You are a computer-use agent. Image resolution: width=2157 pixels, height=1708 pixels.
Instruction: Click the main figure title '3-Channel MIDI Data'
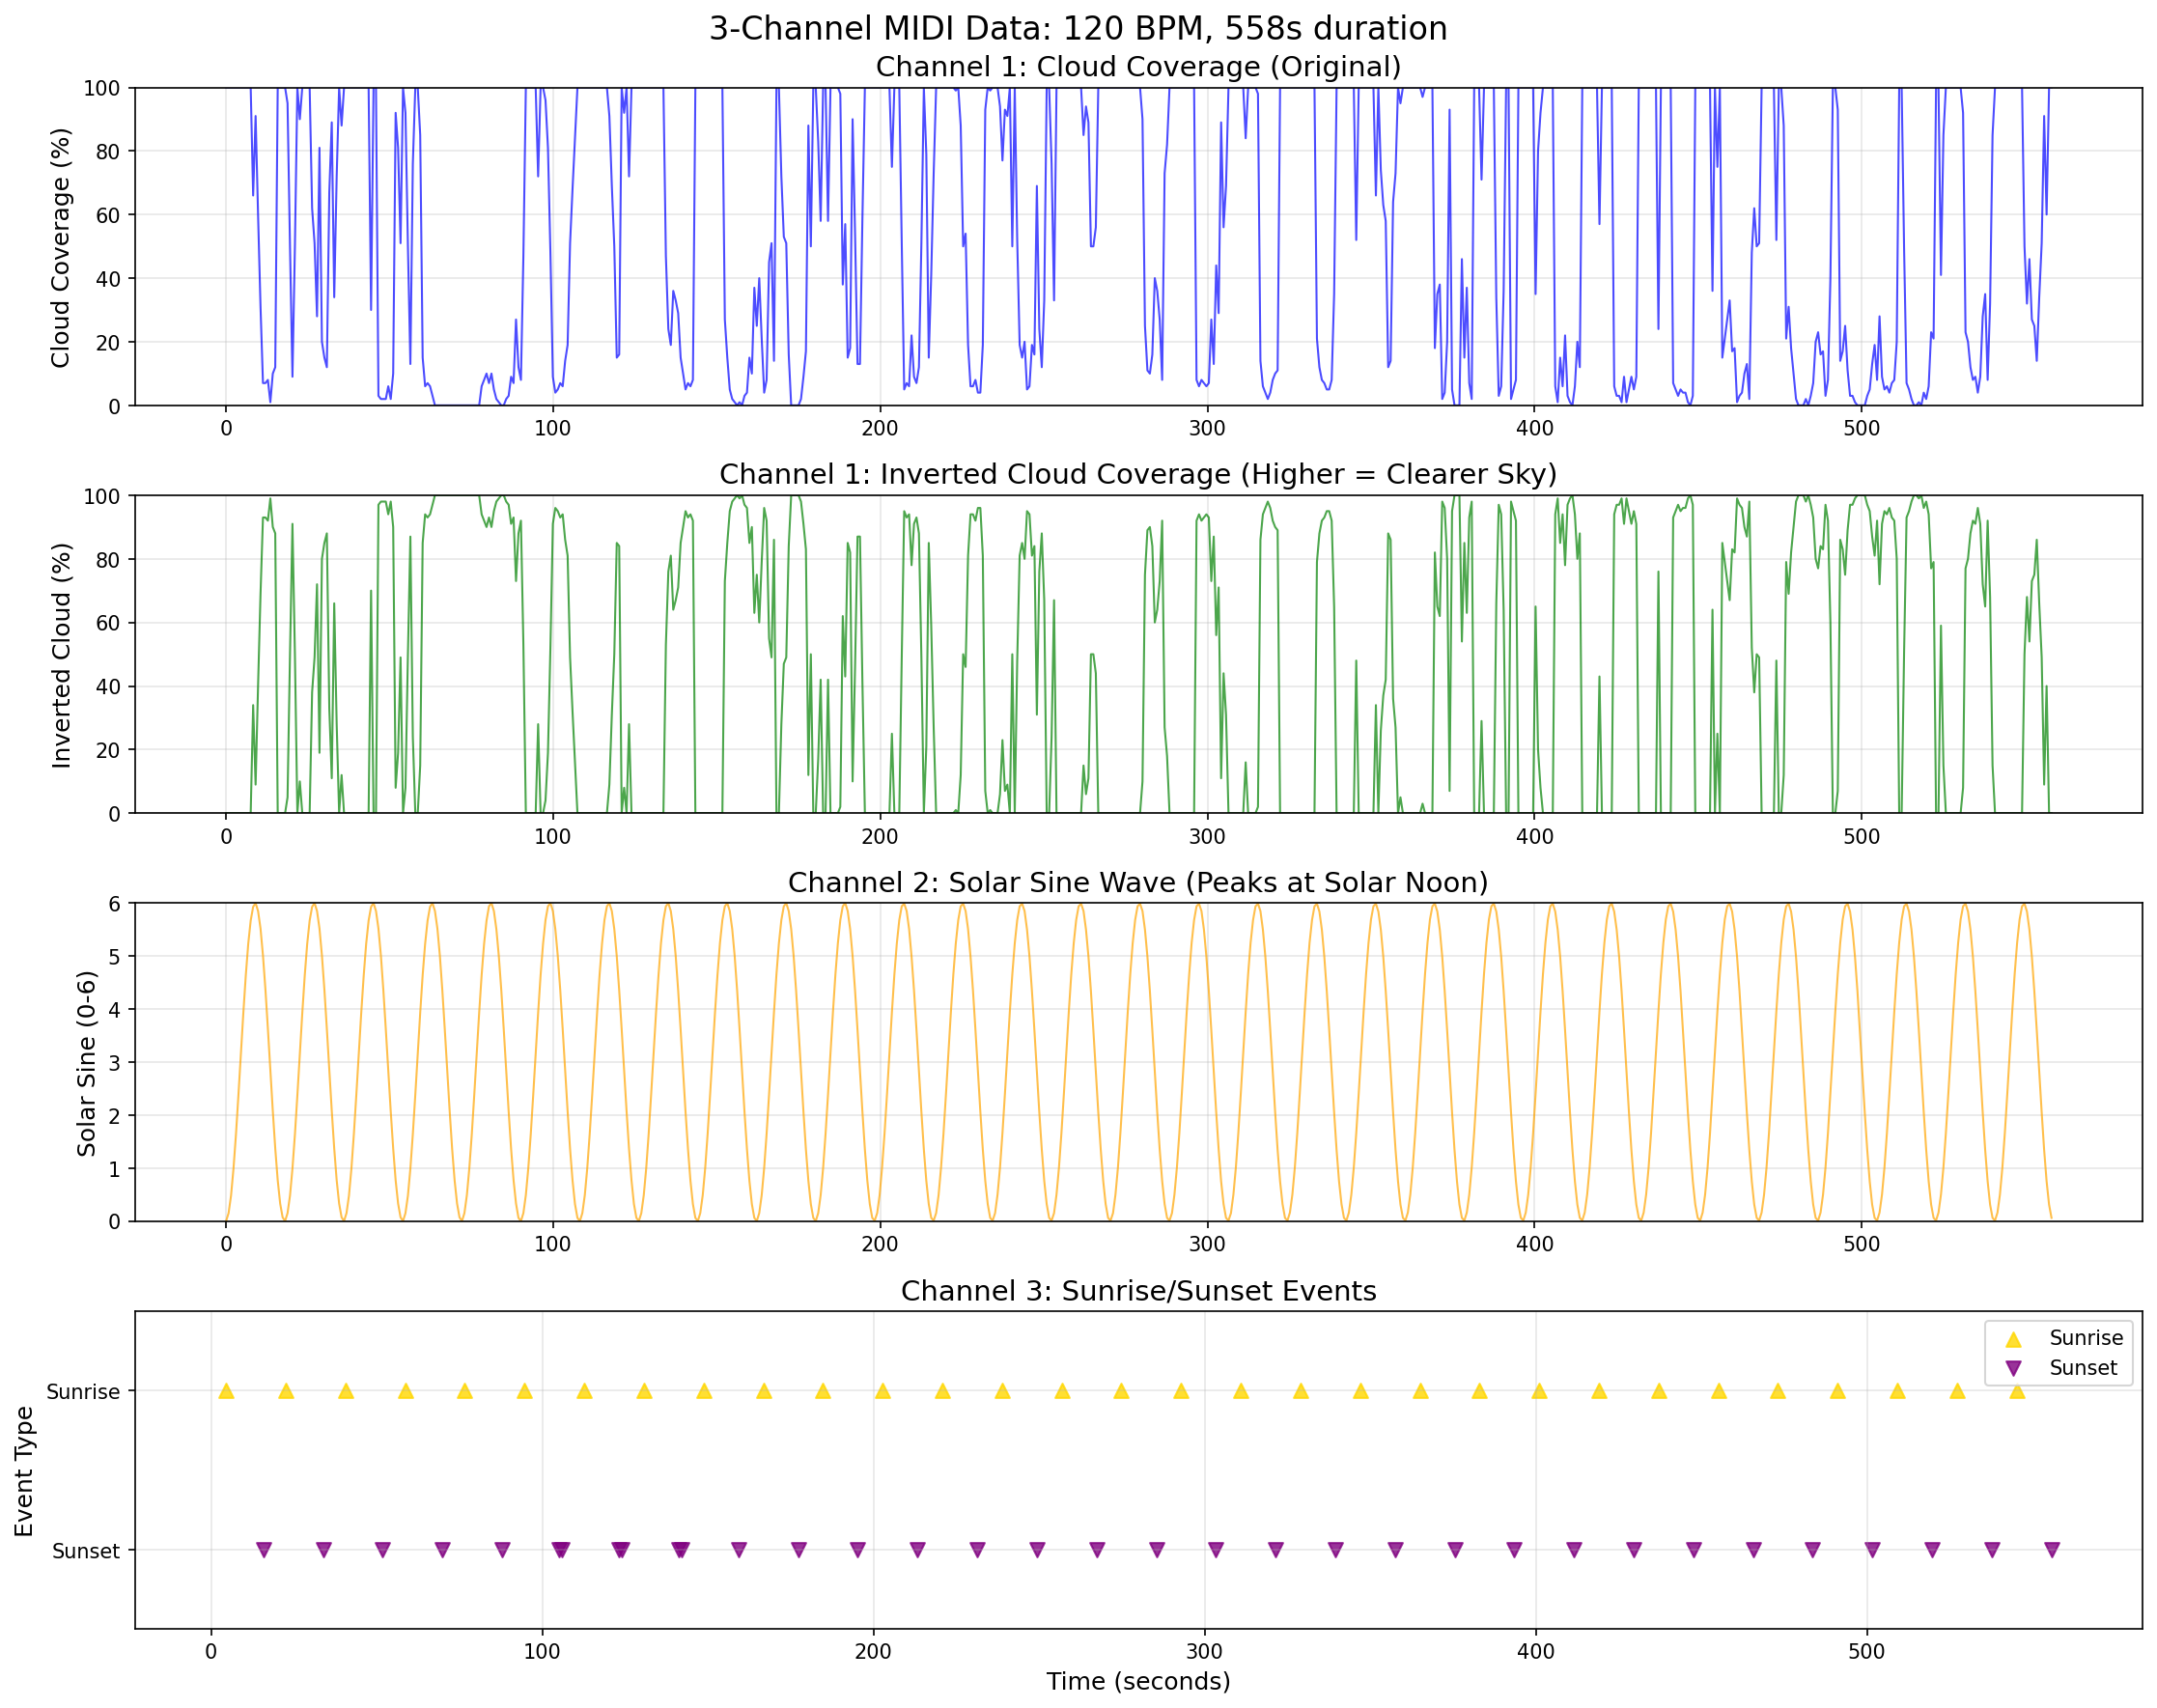click(1078, 28)
